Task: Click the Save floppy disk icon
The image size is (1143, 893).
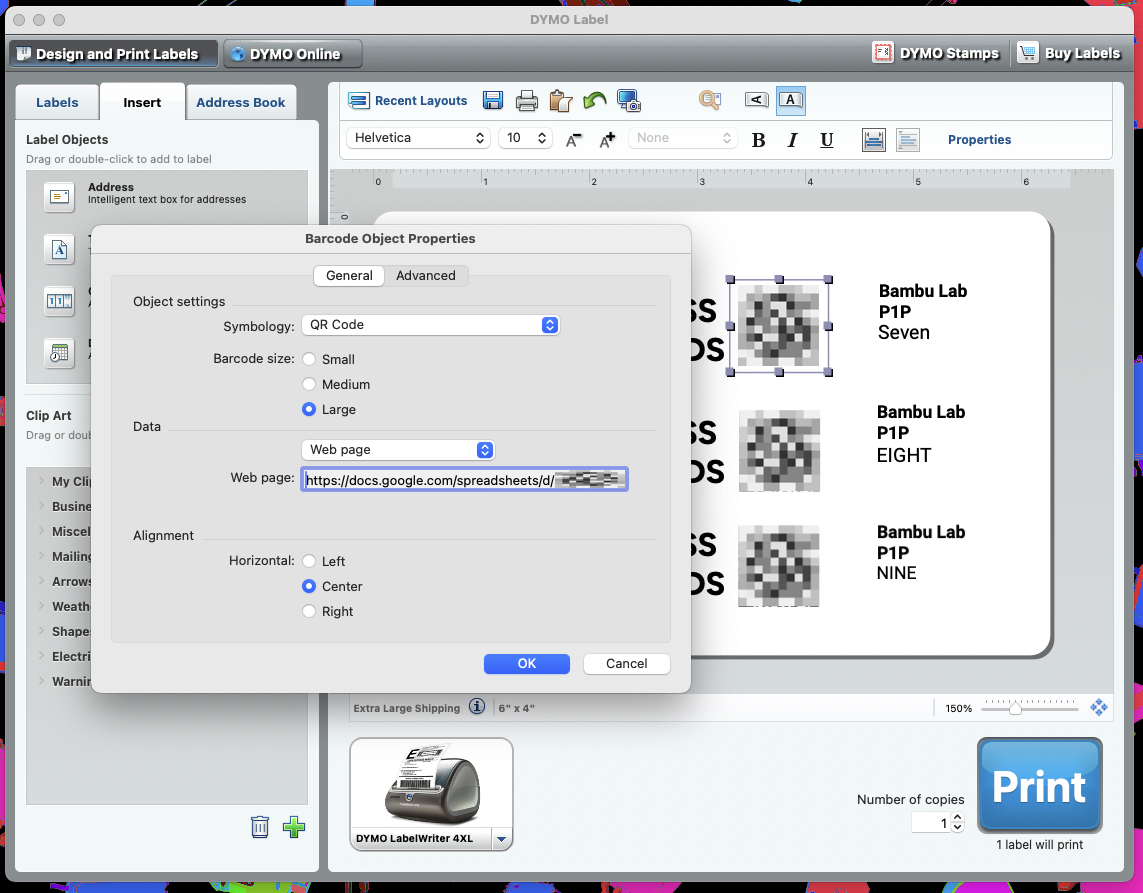Action: tap(492, 100)
